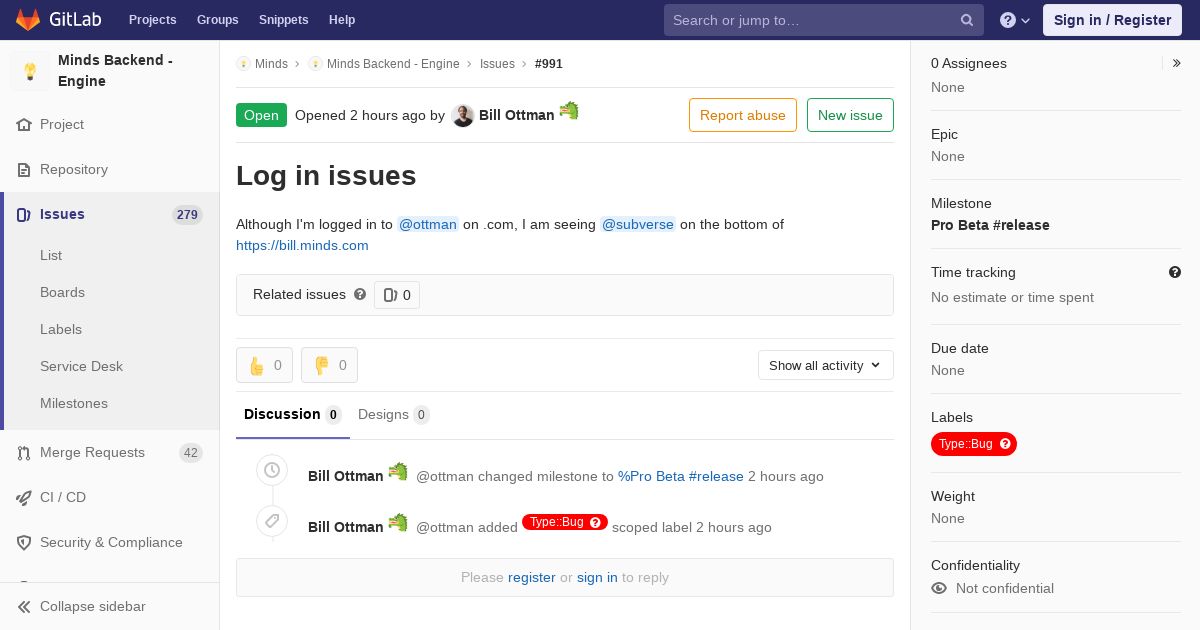Click the 279 issues count badge
The width and height of the screenshot is (1200, 630).
(187, 215)
